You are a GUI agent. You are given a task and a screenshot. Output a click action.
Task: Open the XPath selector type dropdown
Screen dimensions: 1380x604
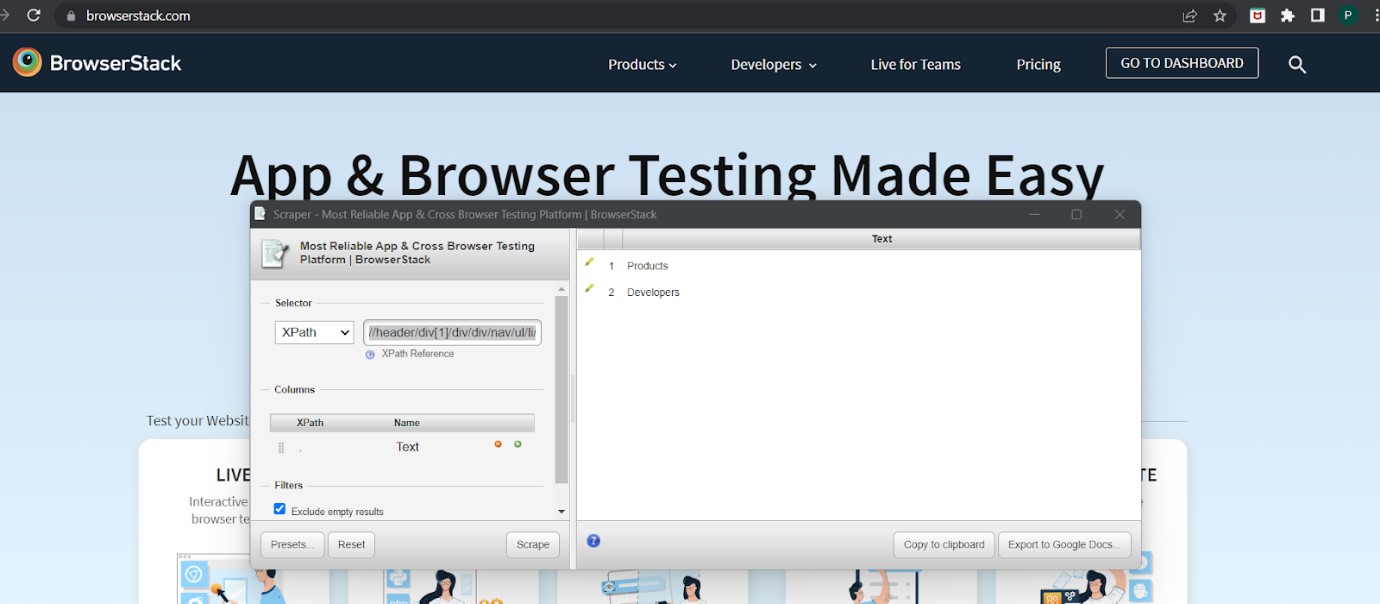pyautogui.click(x=314, y=332)
